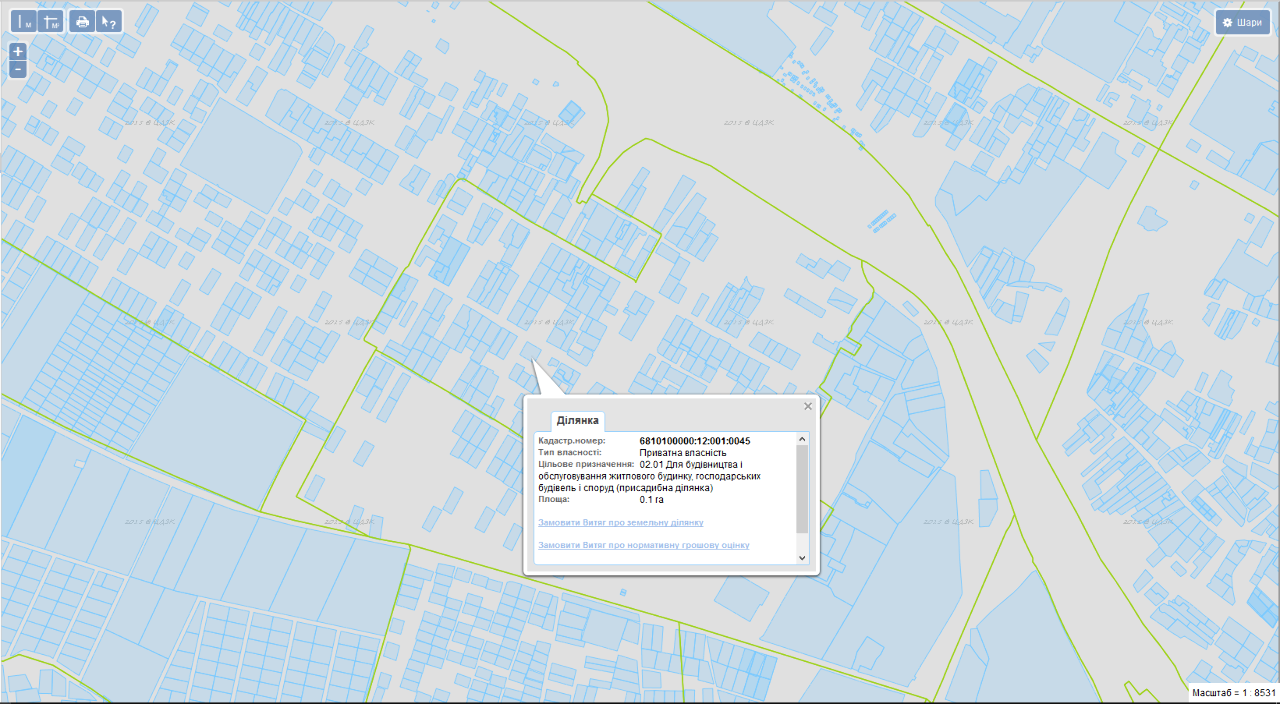Screen dimensions: 1280x704
Task: Click popup scrollbar up arrow
Action: pyautogui.click(x=802, y=439)
